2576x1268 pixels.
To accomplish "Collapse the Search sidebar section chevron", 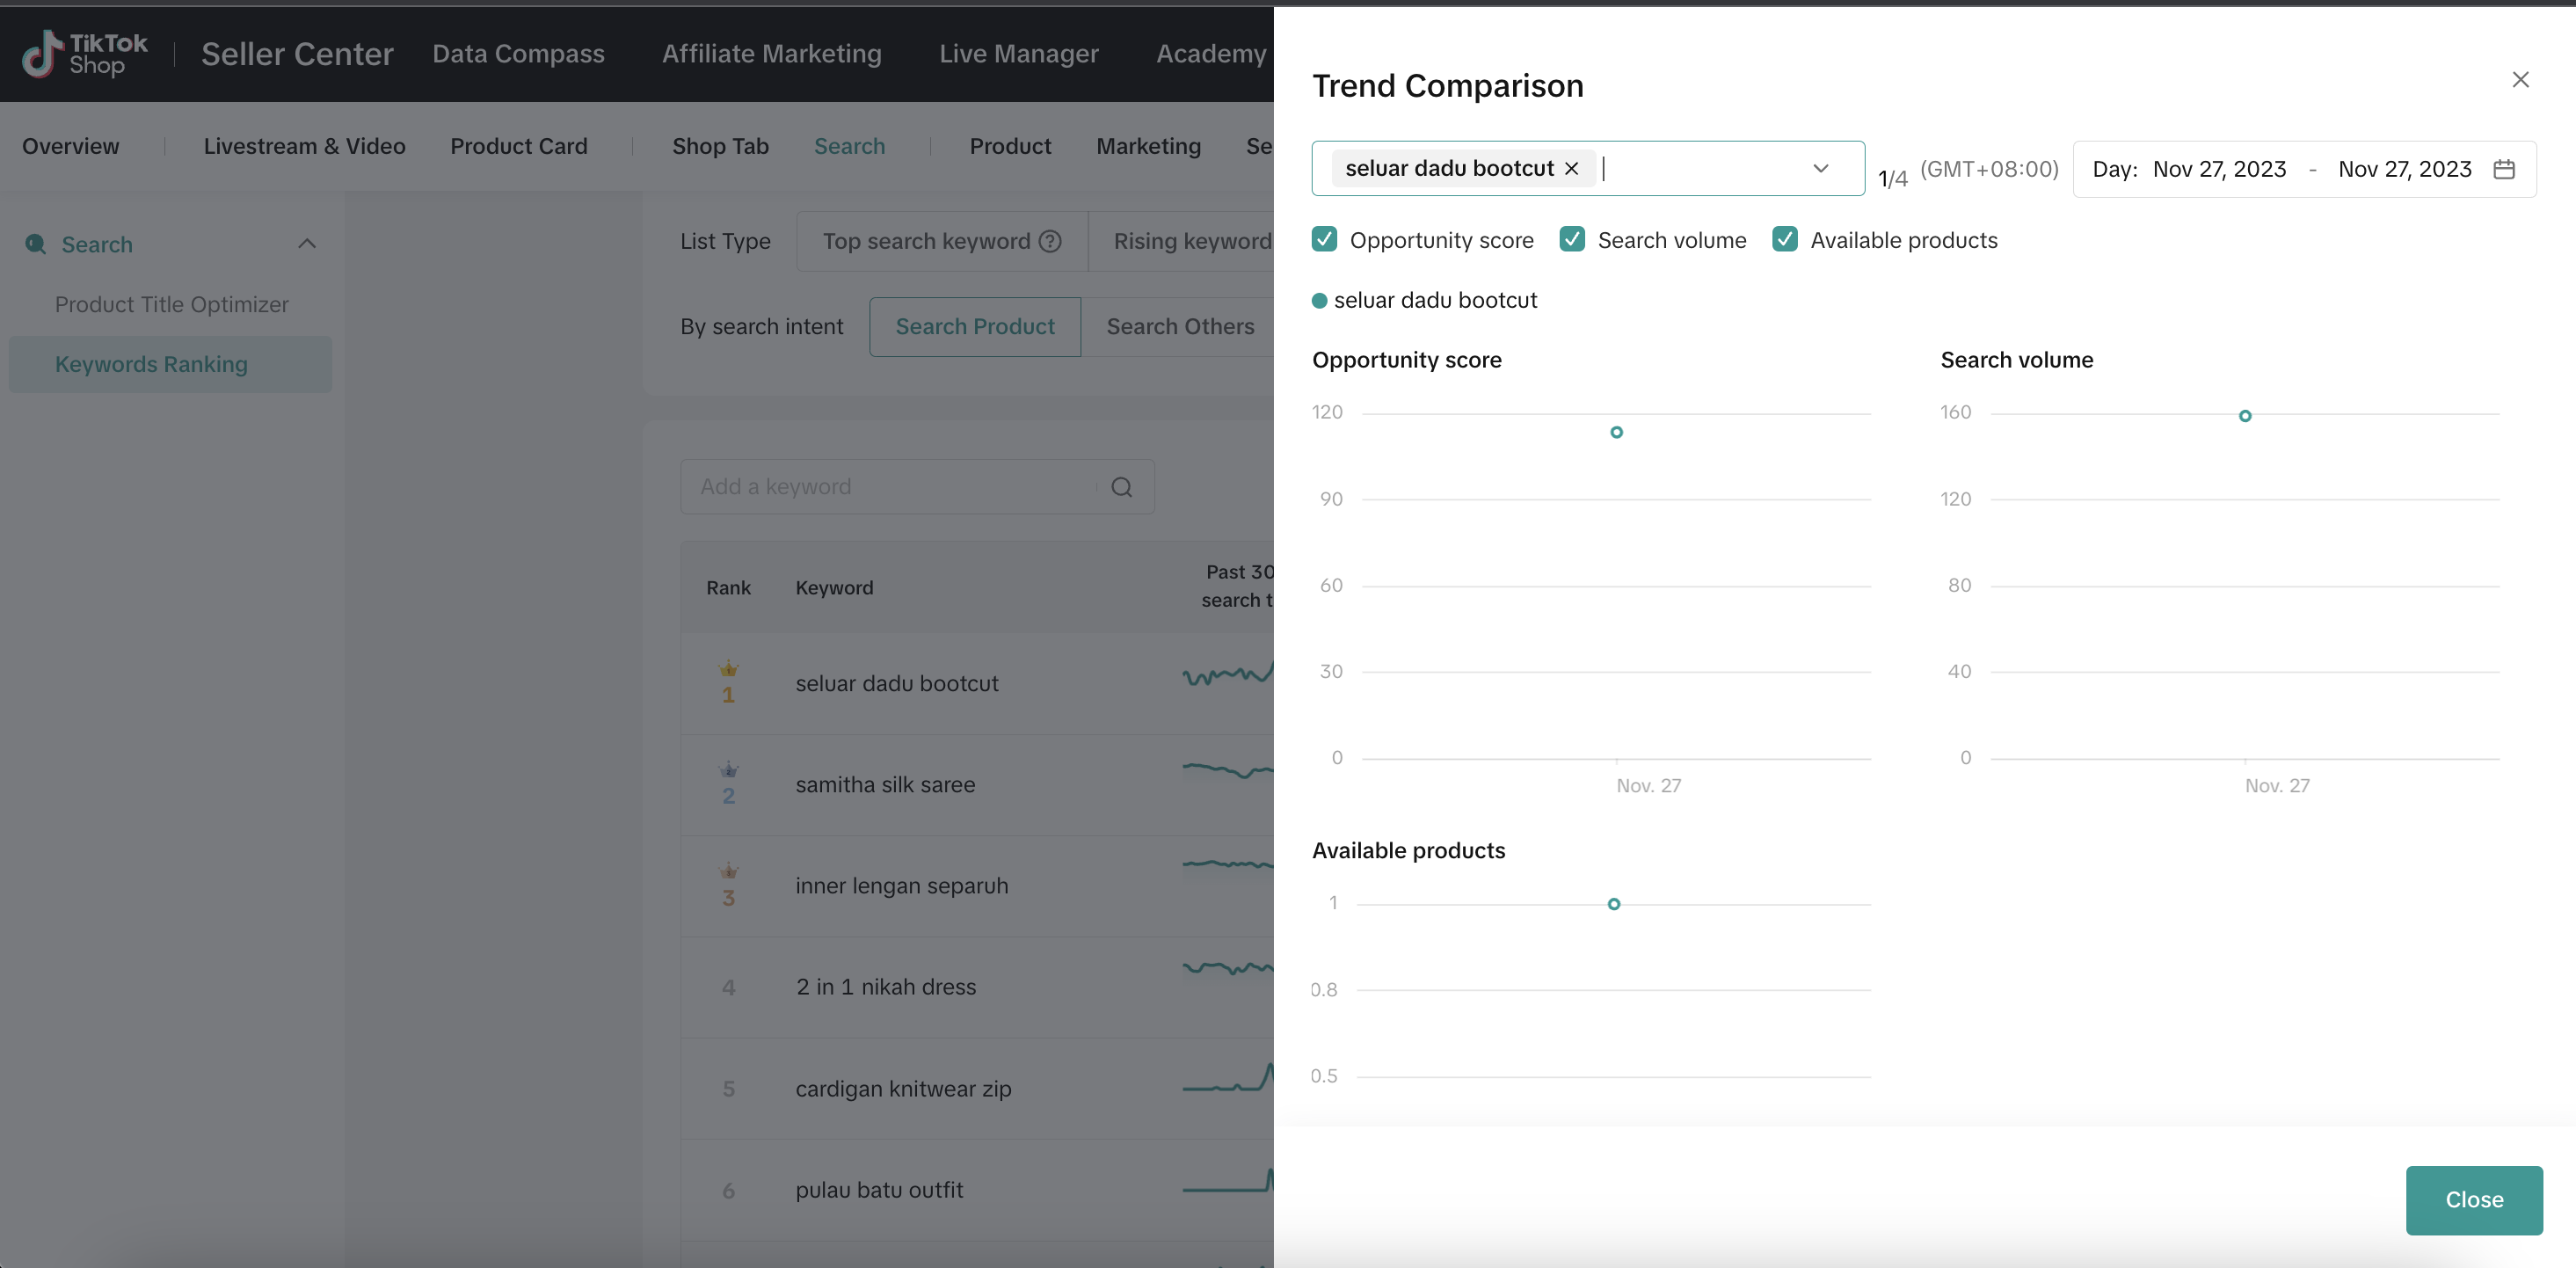I will [x=307, y=243].
